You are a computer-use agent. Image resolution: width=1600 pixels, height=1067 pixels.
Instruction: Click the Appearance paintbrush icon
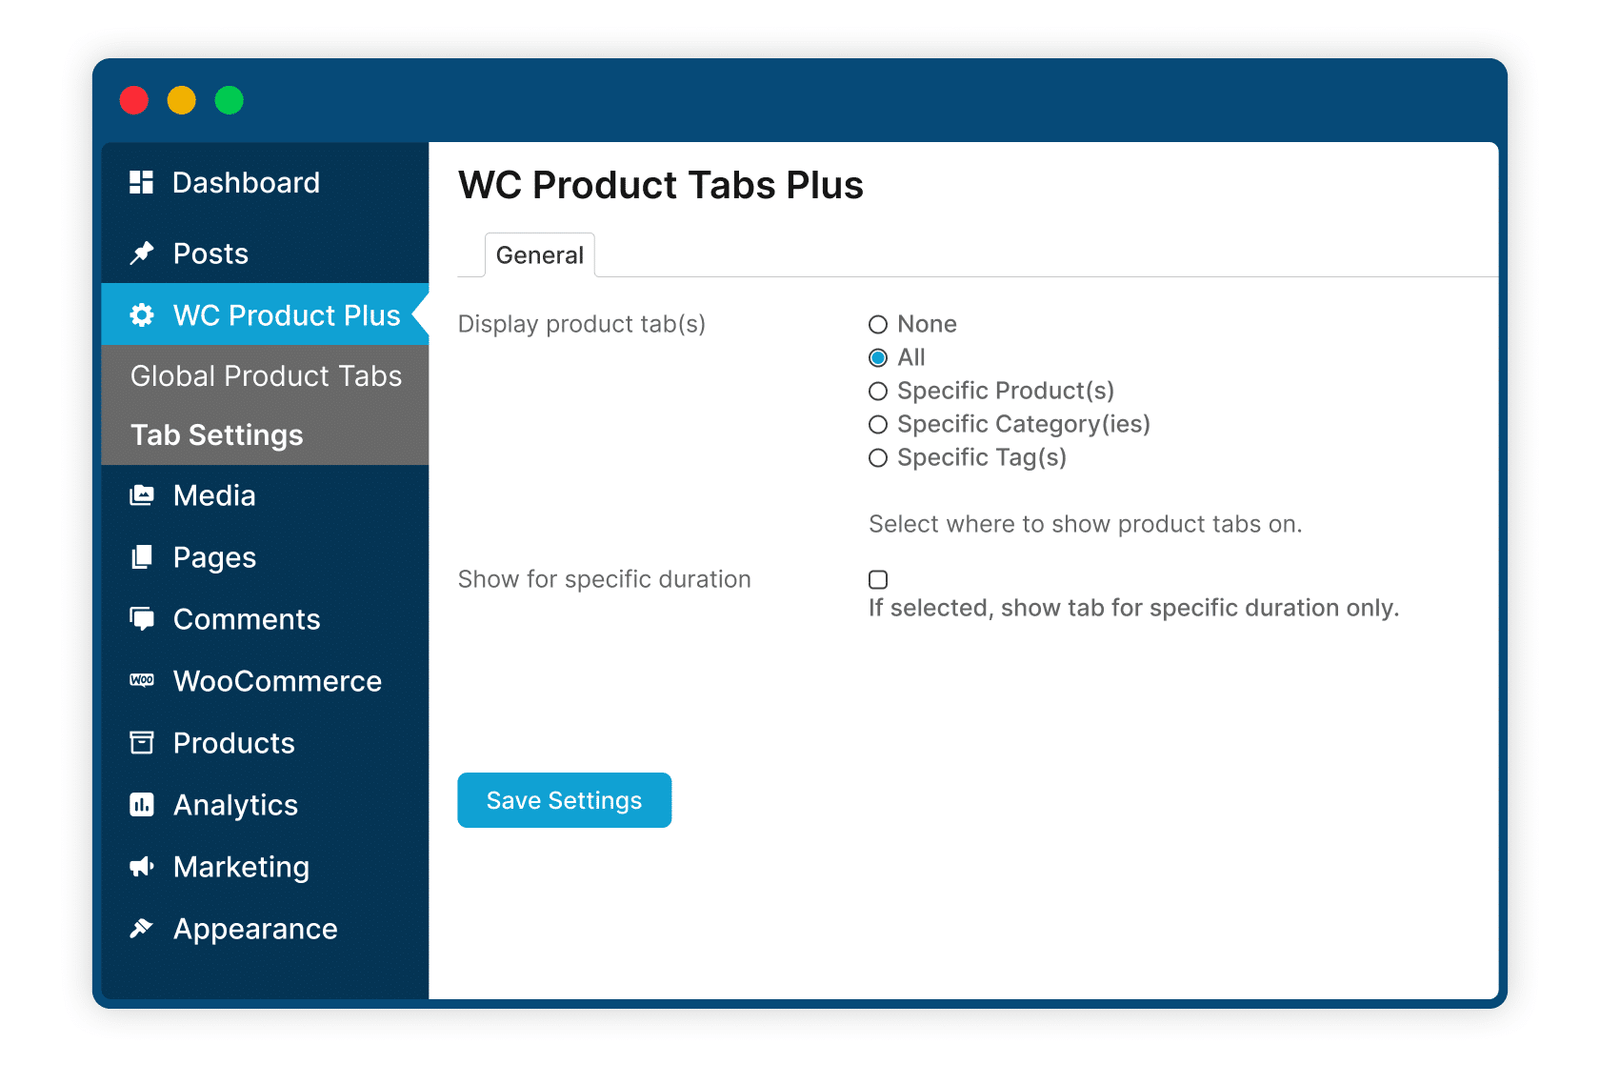pyautogui.click(x=142, y=928)
